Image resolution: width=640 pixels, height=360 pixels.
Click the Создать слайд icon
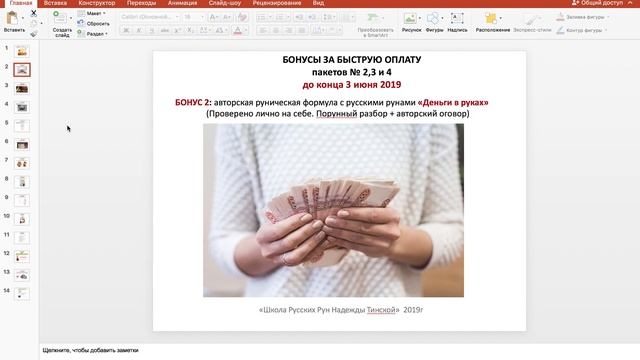tap(60, 18)
